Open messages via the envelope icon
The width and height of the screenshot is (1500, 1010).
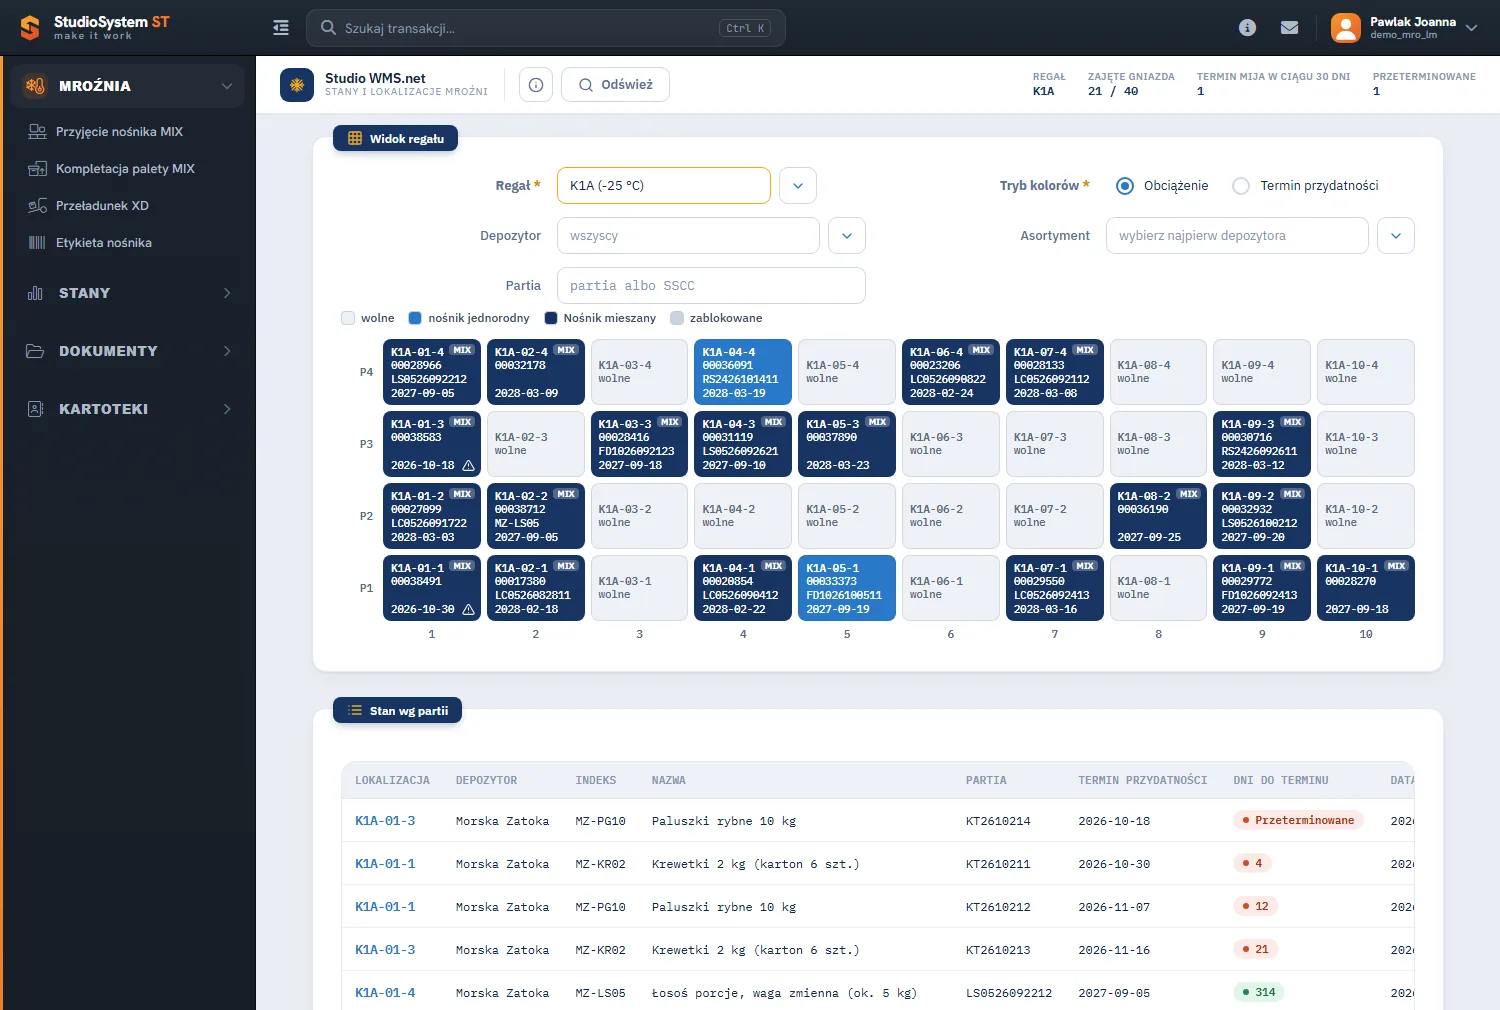[1290, 28]
